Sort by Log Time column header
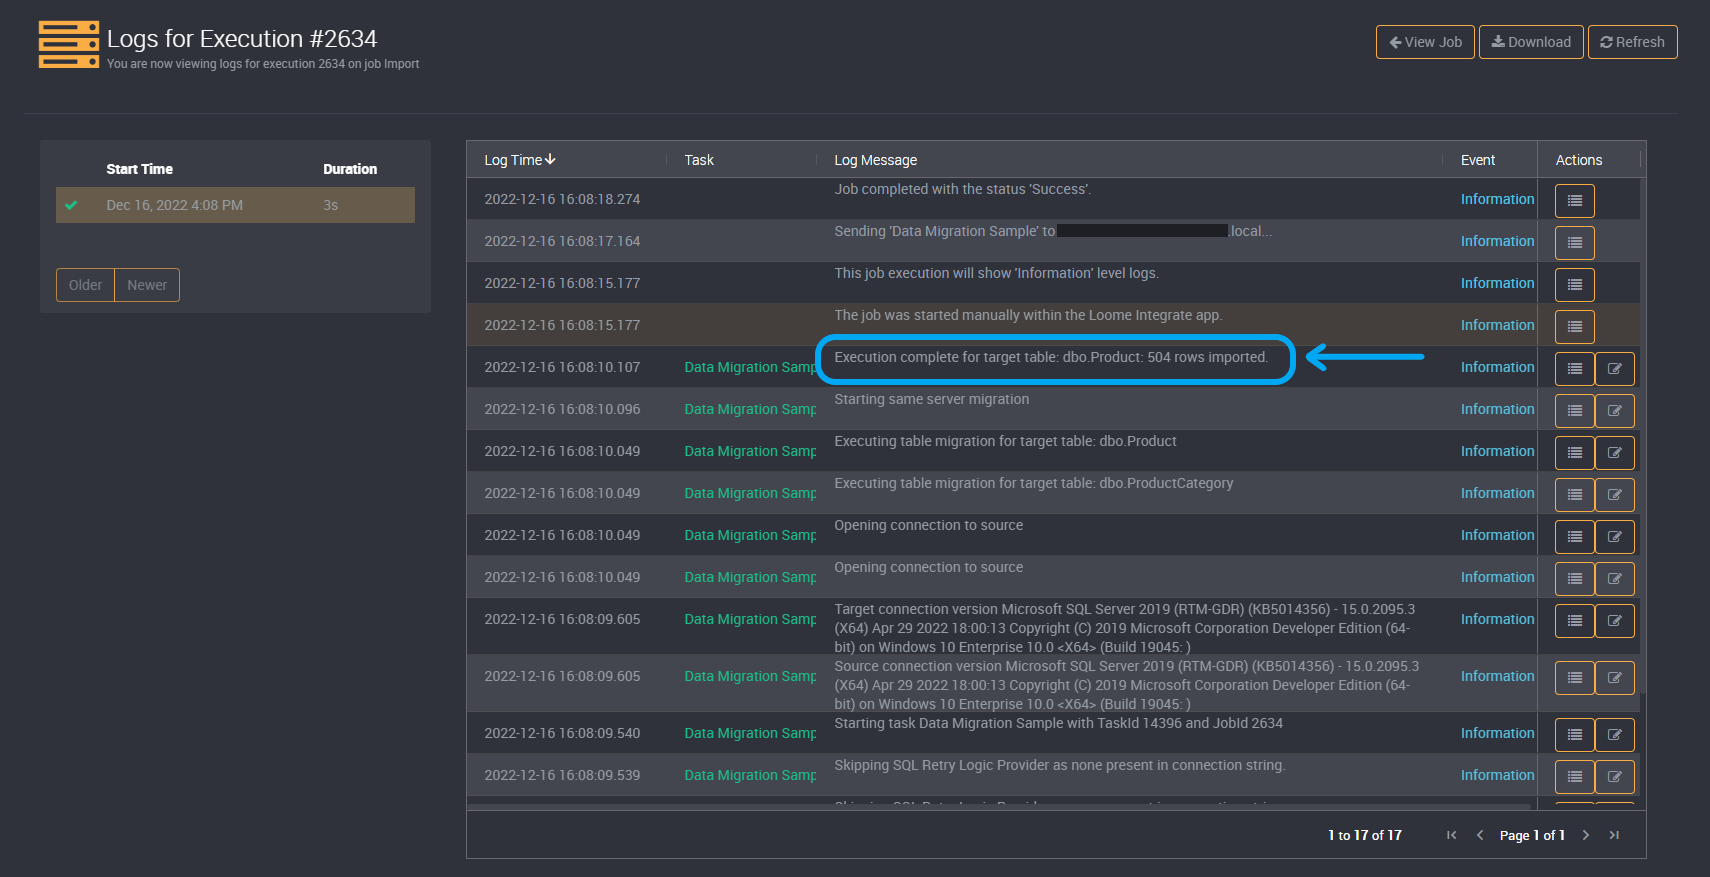Screen dimensions: 1710x877 pos(520,160)
